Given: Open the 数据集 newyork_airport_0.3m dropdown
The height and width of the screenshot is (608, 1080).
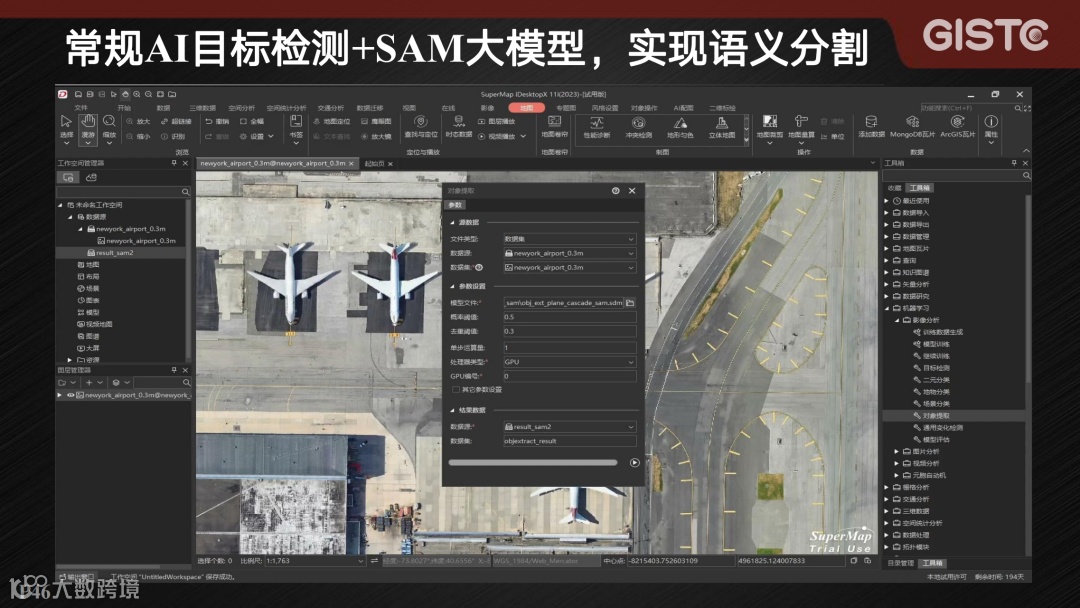Looking at the screenshot, I should pyautogui.click(x=630, y=268).
